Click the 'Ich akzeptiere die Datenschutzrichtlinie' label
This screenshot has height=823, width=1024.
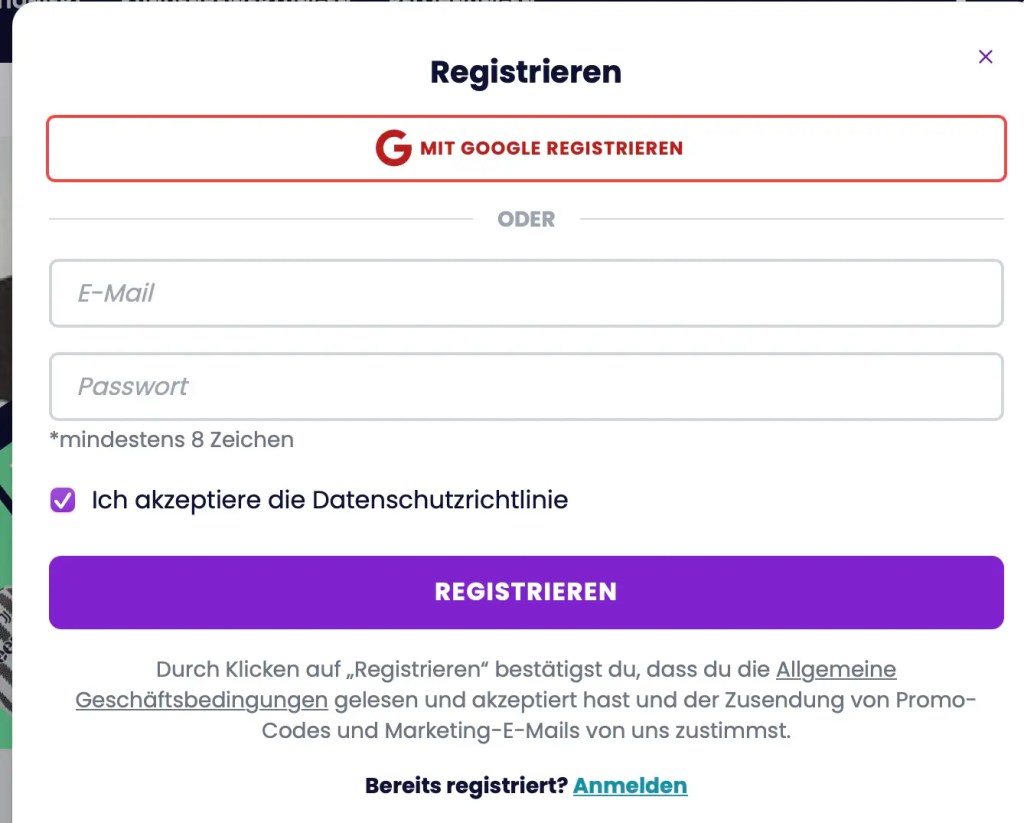coord(329,500)
